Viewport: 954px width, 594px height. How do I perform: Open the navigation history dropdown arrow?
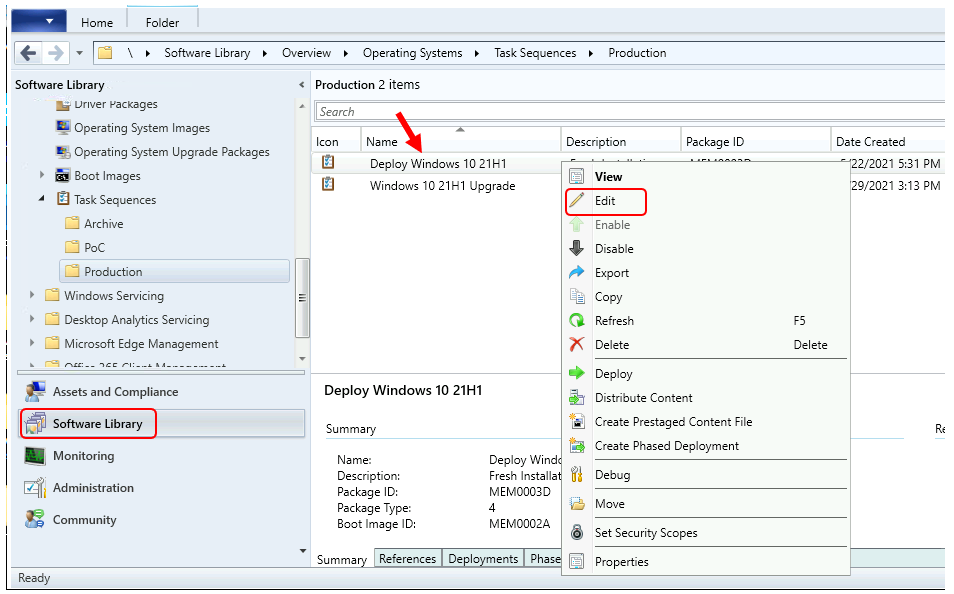[x=80, y=54]
